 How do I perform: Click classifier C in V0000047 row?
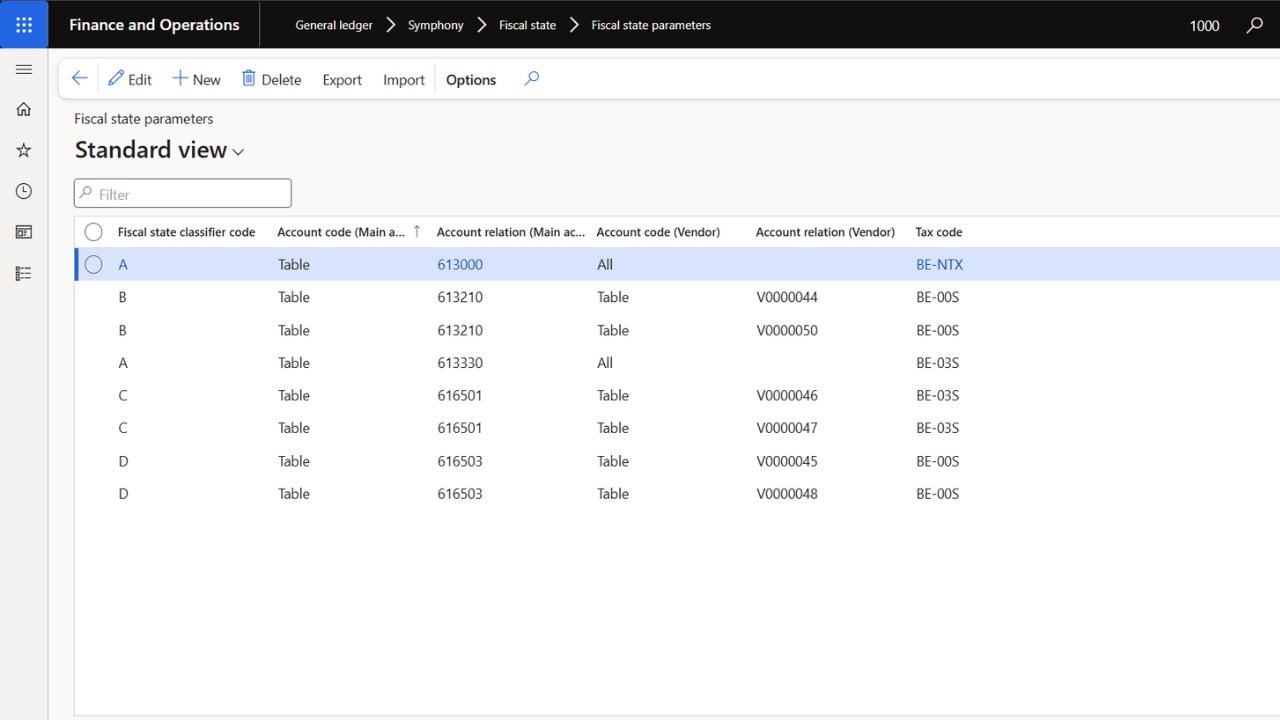coord(123,428)
